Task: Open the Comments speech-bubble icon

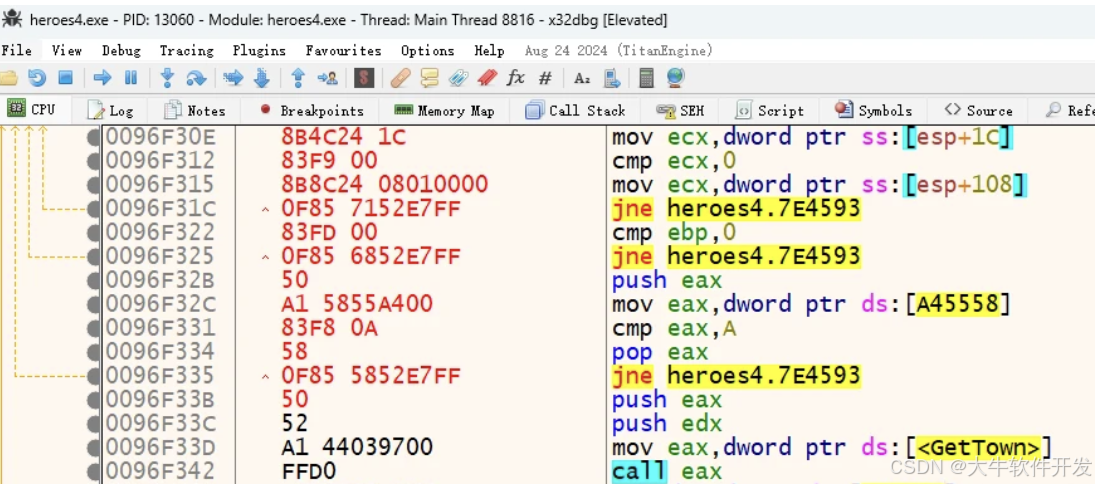Action: (x=429, y=78)
